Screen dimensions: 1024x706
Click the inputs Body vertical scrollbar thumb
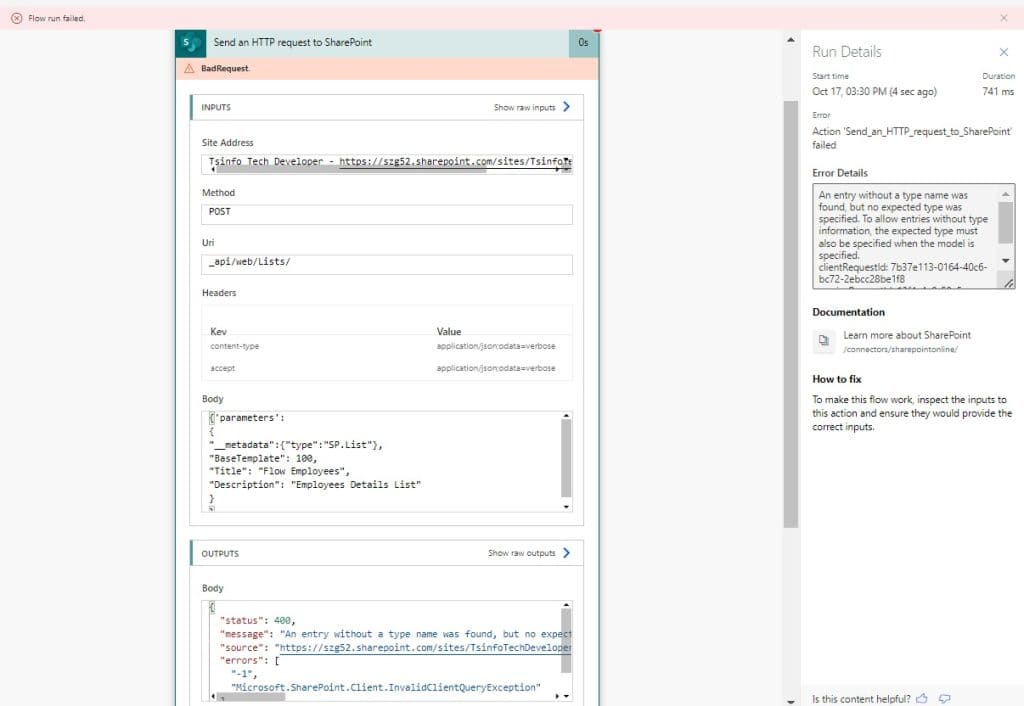566,458
